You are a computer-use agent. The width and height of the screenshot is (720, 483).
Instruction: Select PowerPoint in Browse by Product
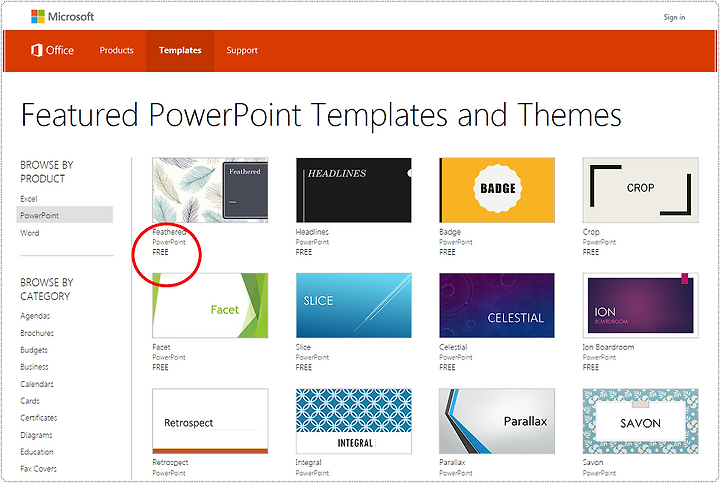click(65, 215)
